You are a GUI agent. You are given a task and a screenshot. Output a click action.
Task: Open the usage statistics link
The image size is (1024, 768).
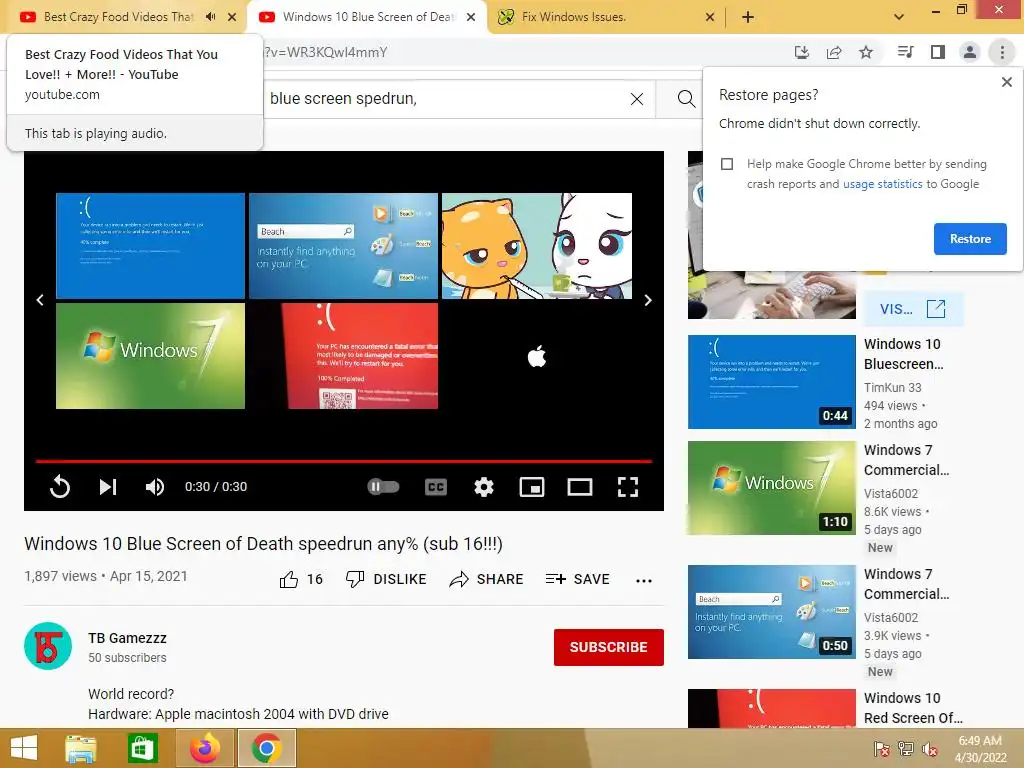click(883, 184)
